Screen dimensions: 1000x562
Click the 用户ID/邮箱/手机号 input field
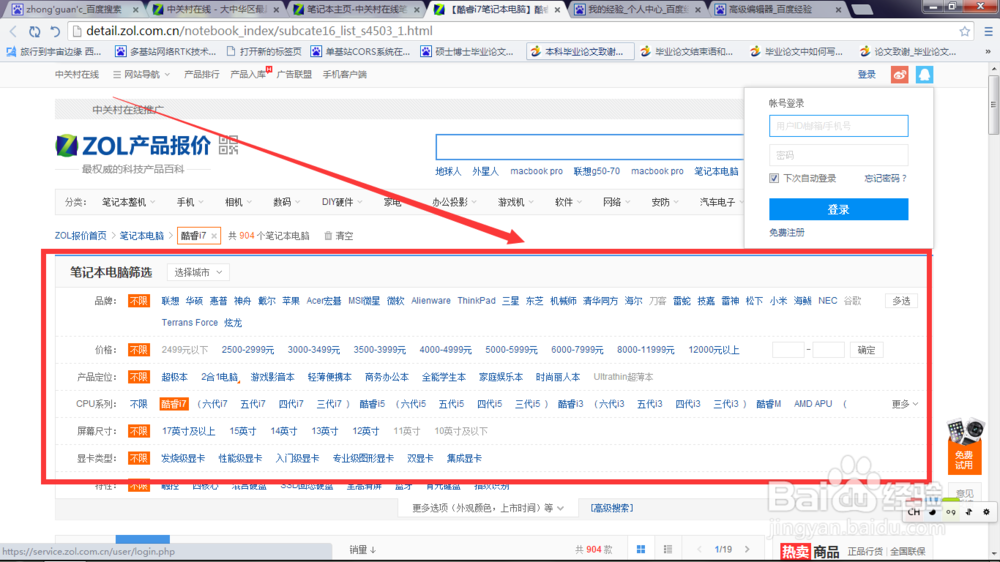click(838, 126)
